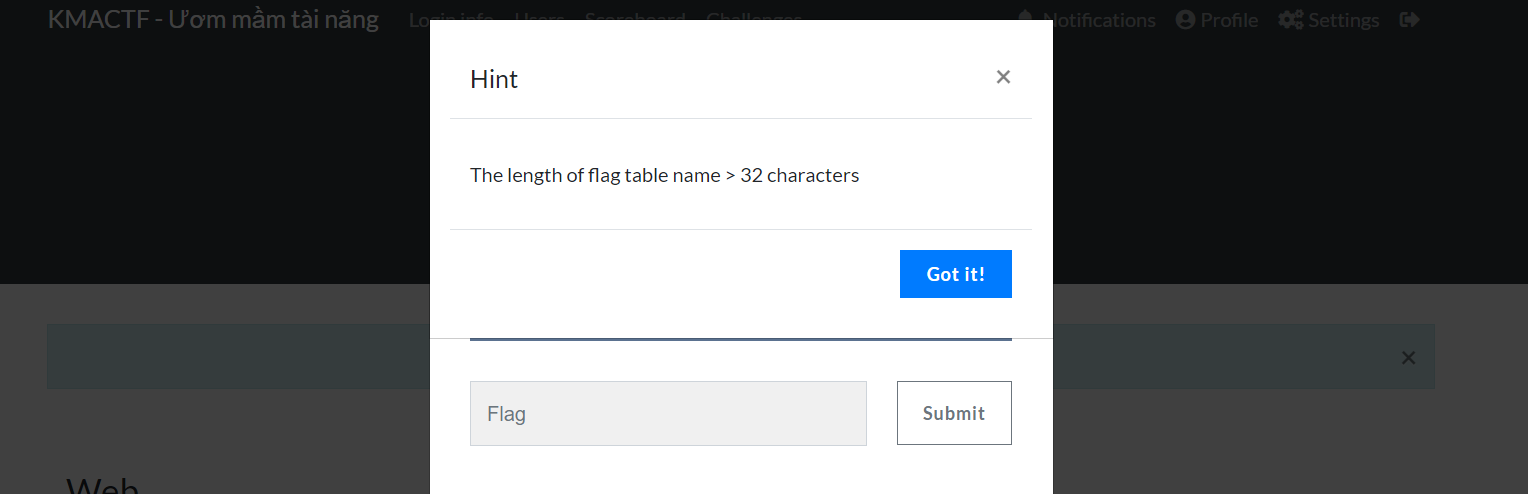Click the Hint dialog title
This screenshot has height=494, width=1528.
494,79
